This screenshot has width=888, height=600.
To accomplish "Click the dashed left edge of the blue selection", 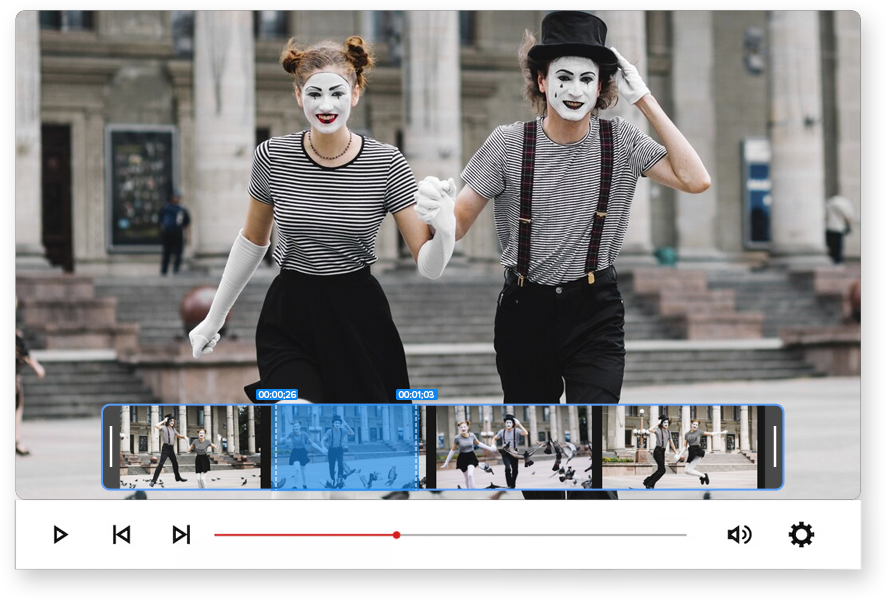I will 275,447.
